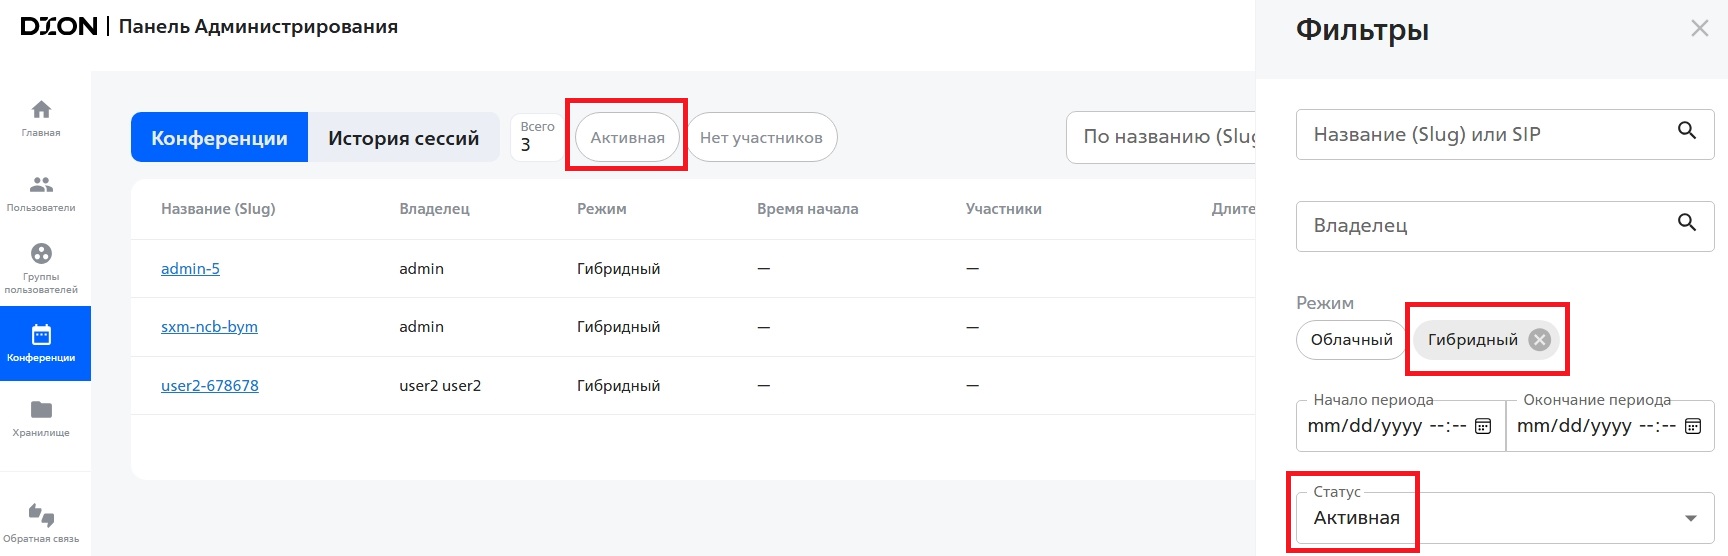Toggle the Активная filter chip
This screenshot has height=556, width=1728.
[627, 138]
